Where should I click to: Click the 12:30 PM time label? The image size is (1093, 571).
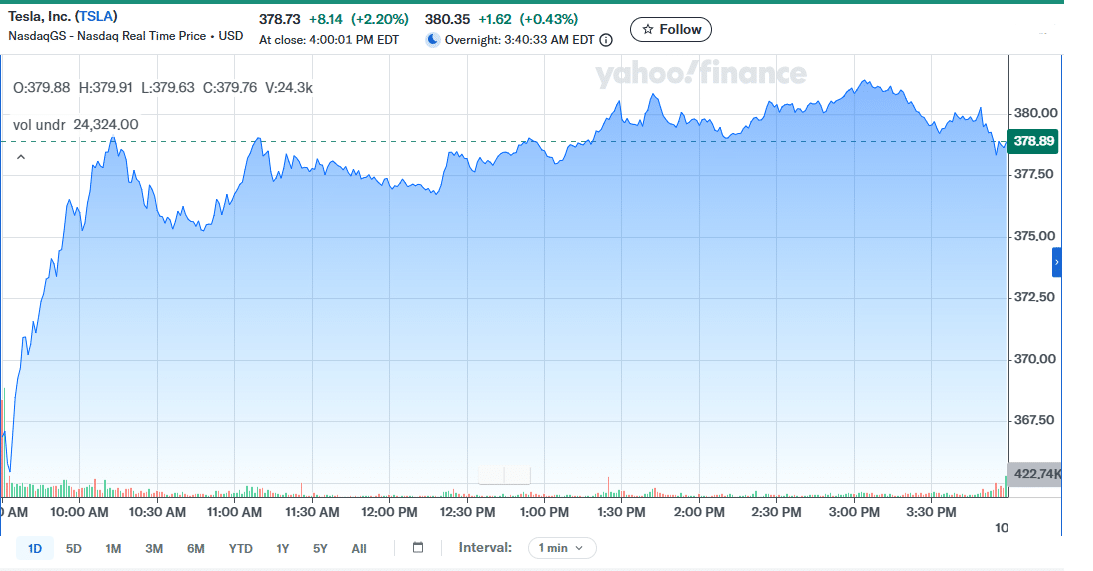pyautogui.click(x=467, y=512)
